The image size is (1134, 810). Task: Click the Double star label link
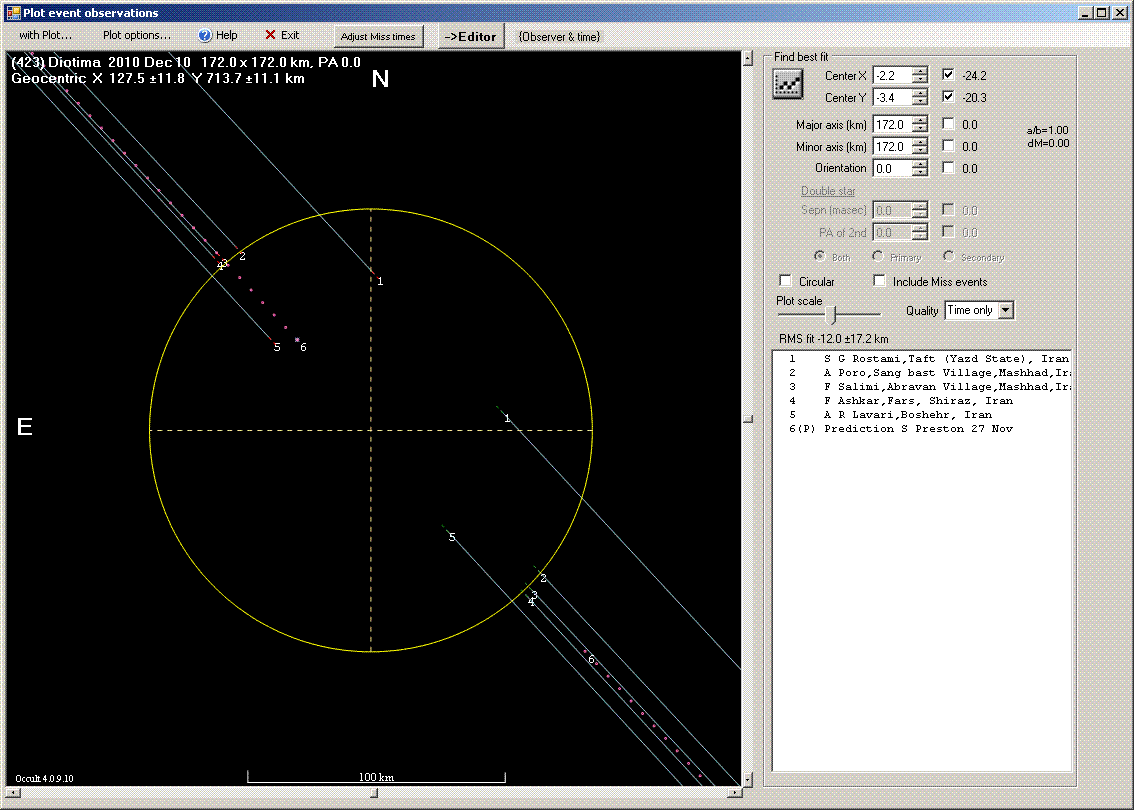828,191
